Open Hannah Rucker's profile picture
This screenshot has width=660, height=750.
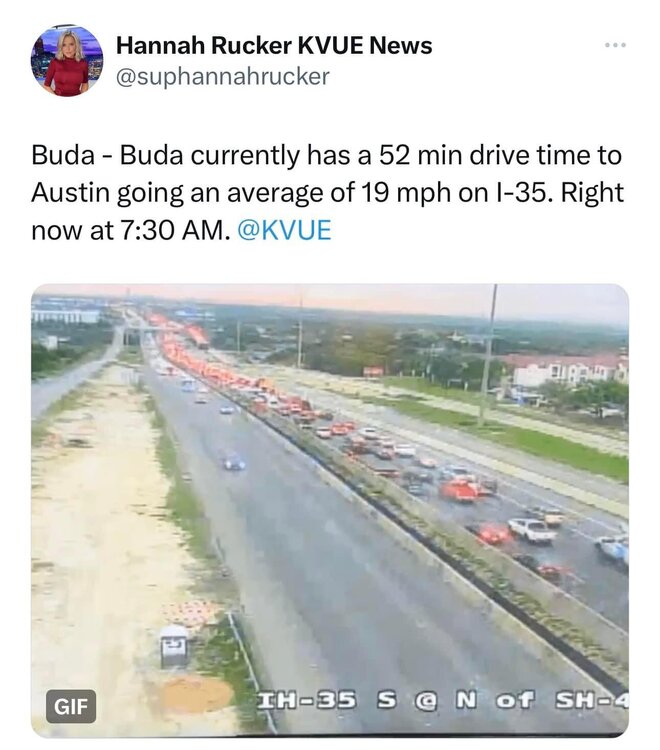(66, 60)
